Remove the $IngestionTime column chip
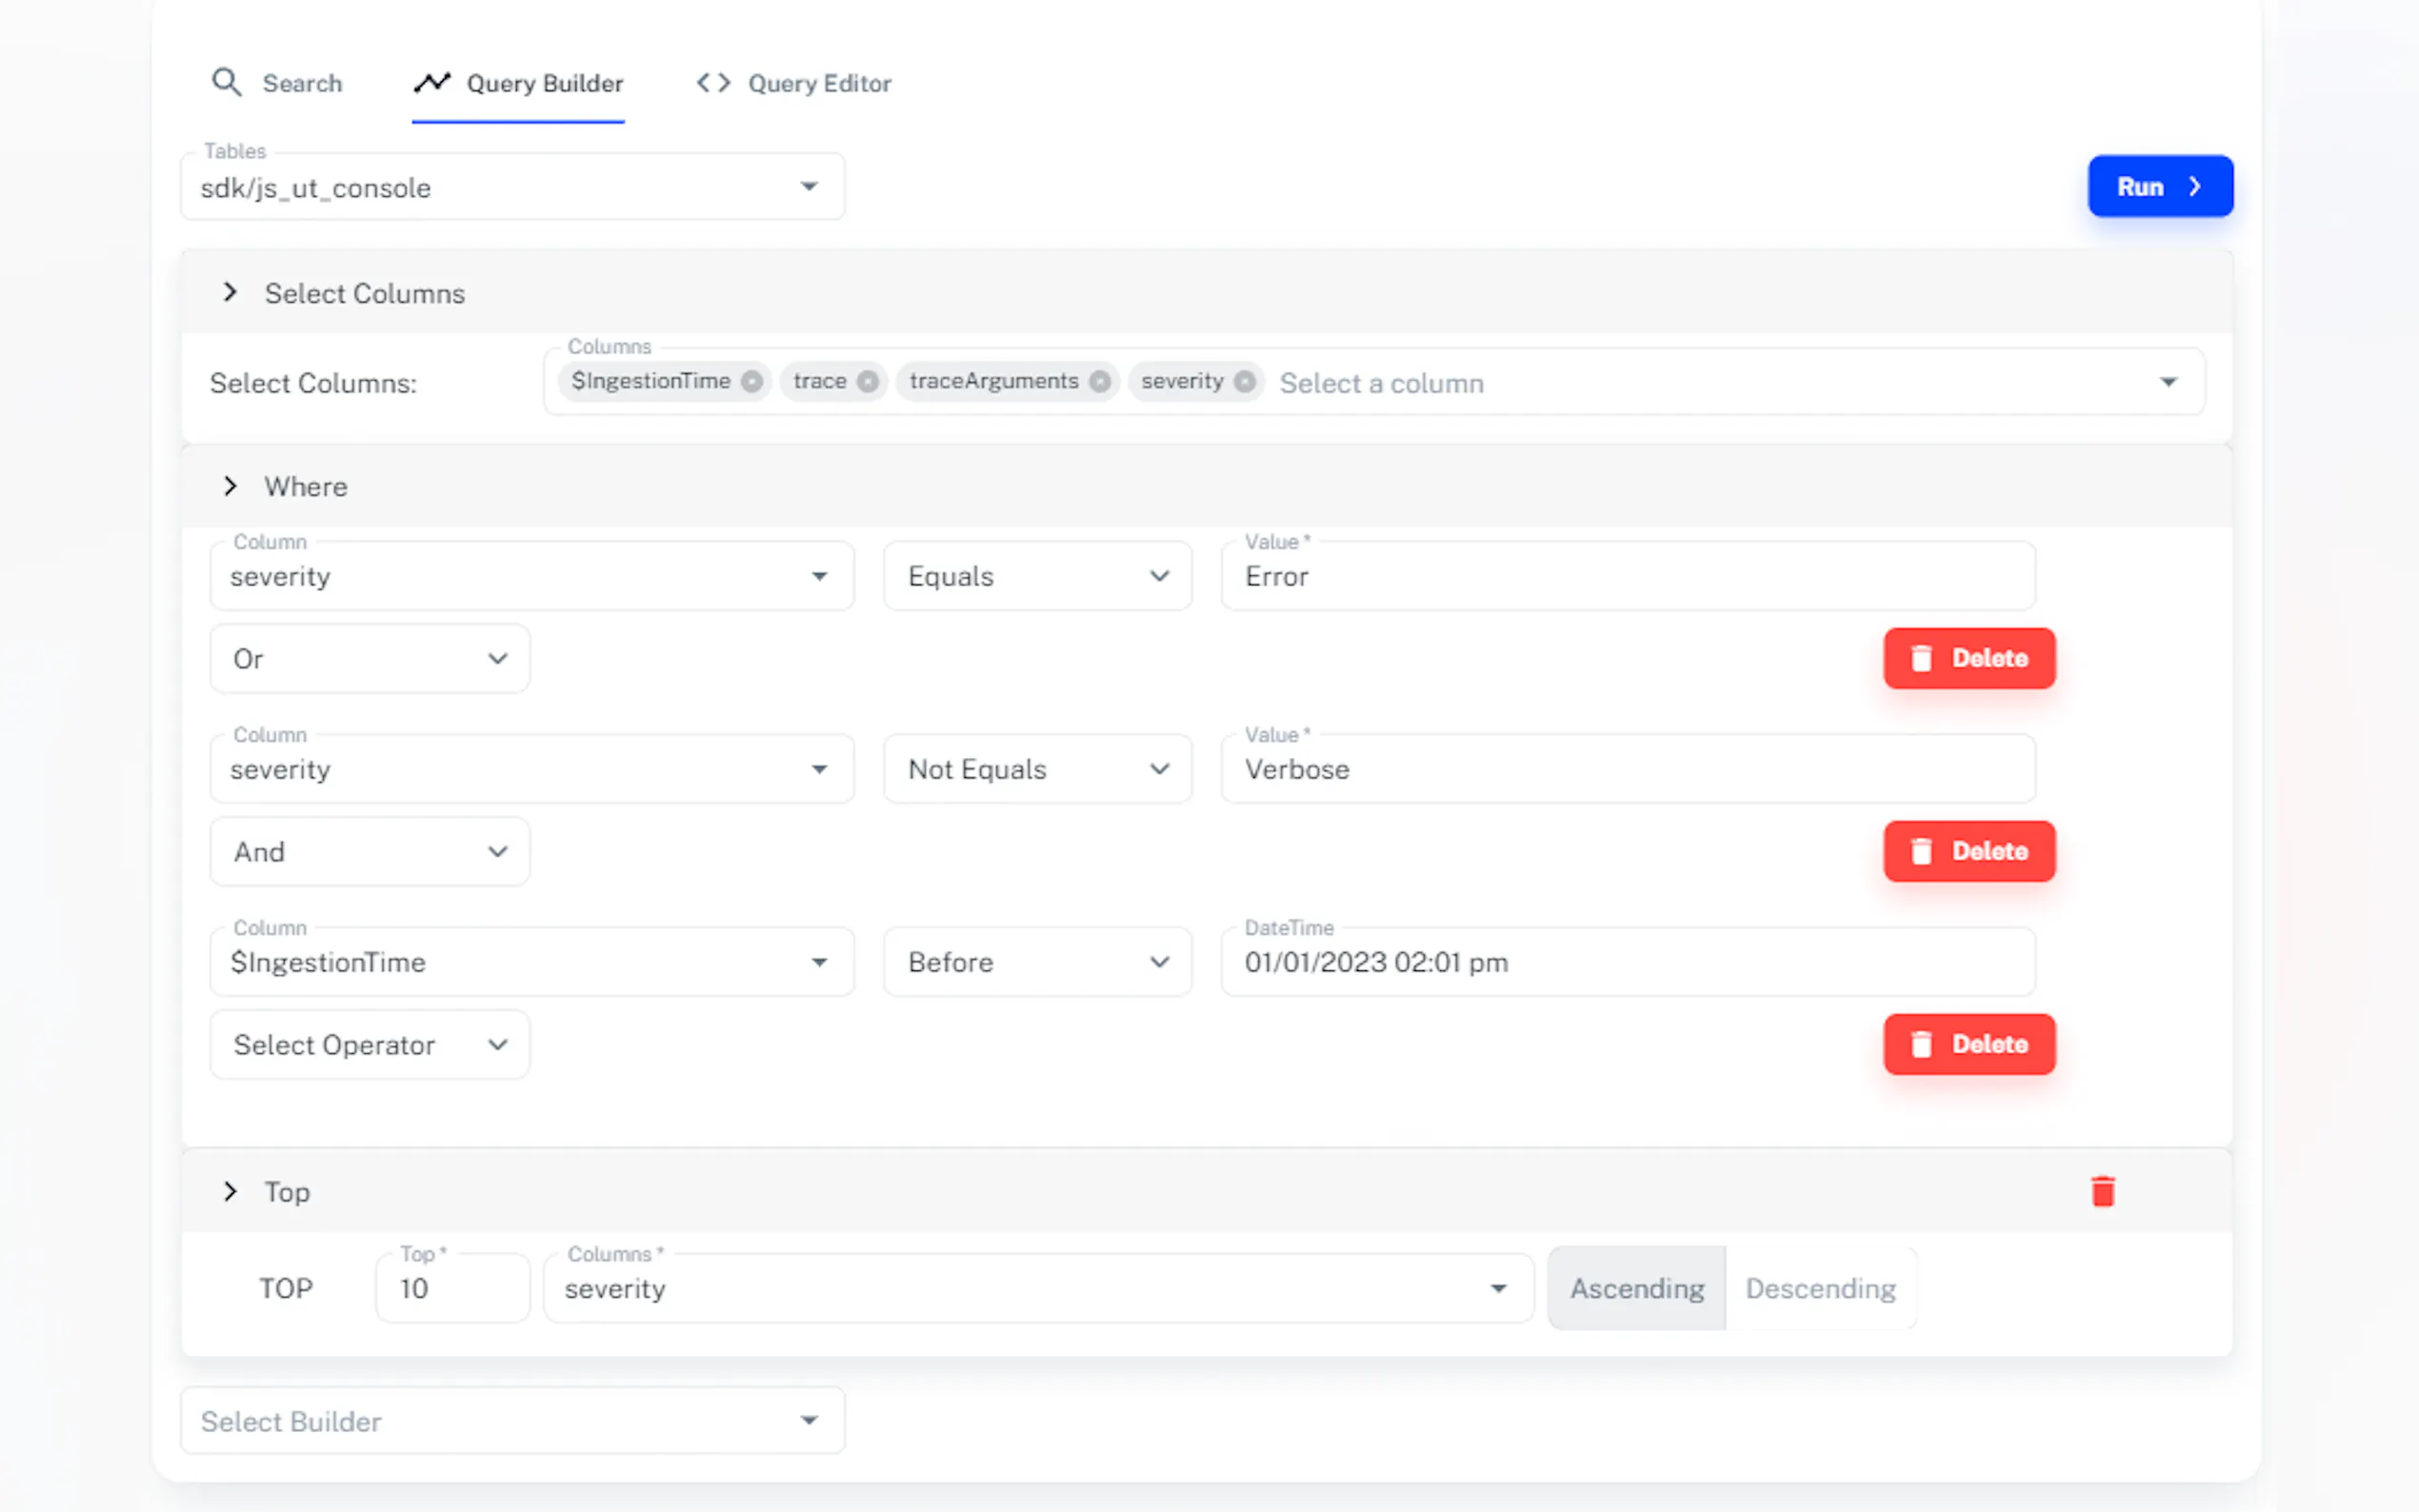The height and width of the screenshot is (1512, 2419). click(752, 381)
